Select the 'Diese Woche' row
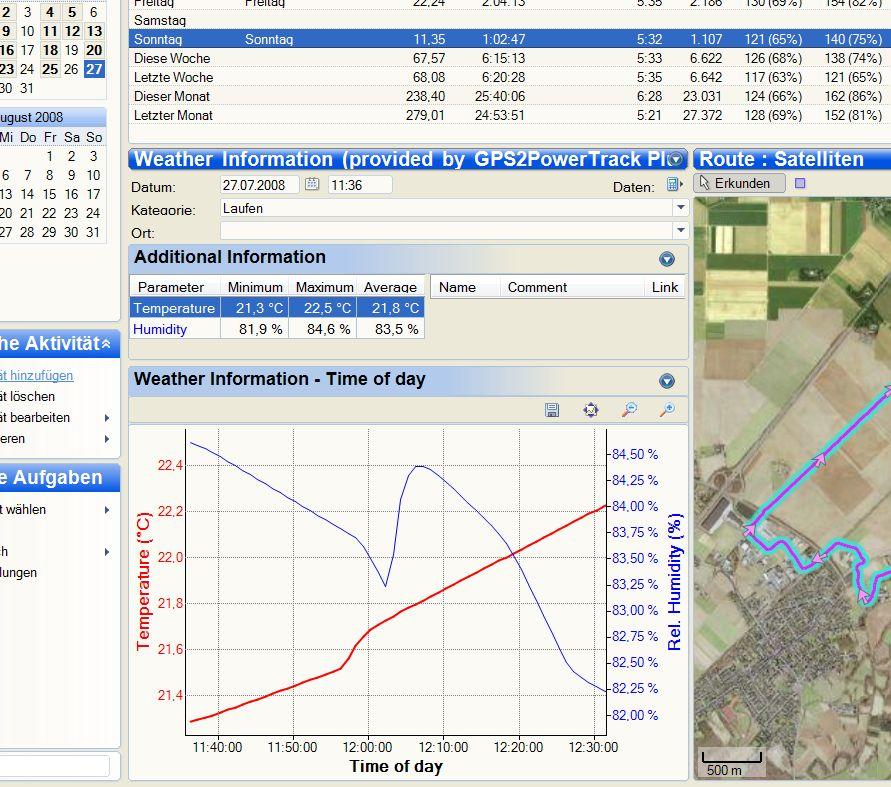 tap(509, 58)
